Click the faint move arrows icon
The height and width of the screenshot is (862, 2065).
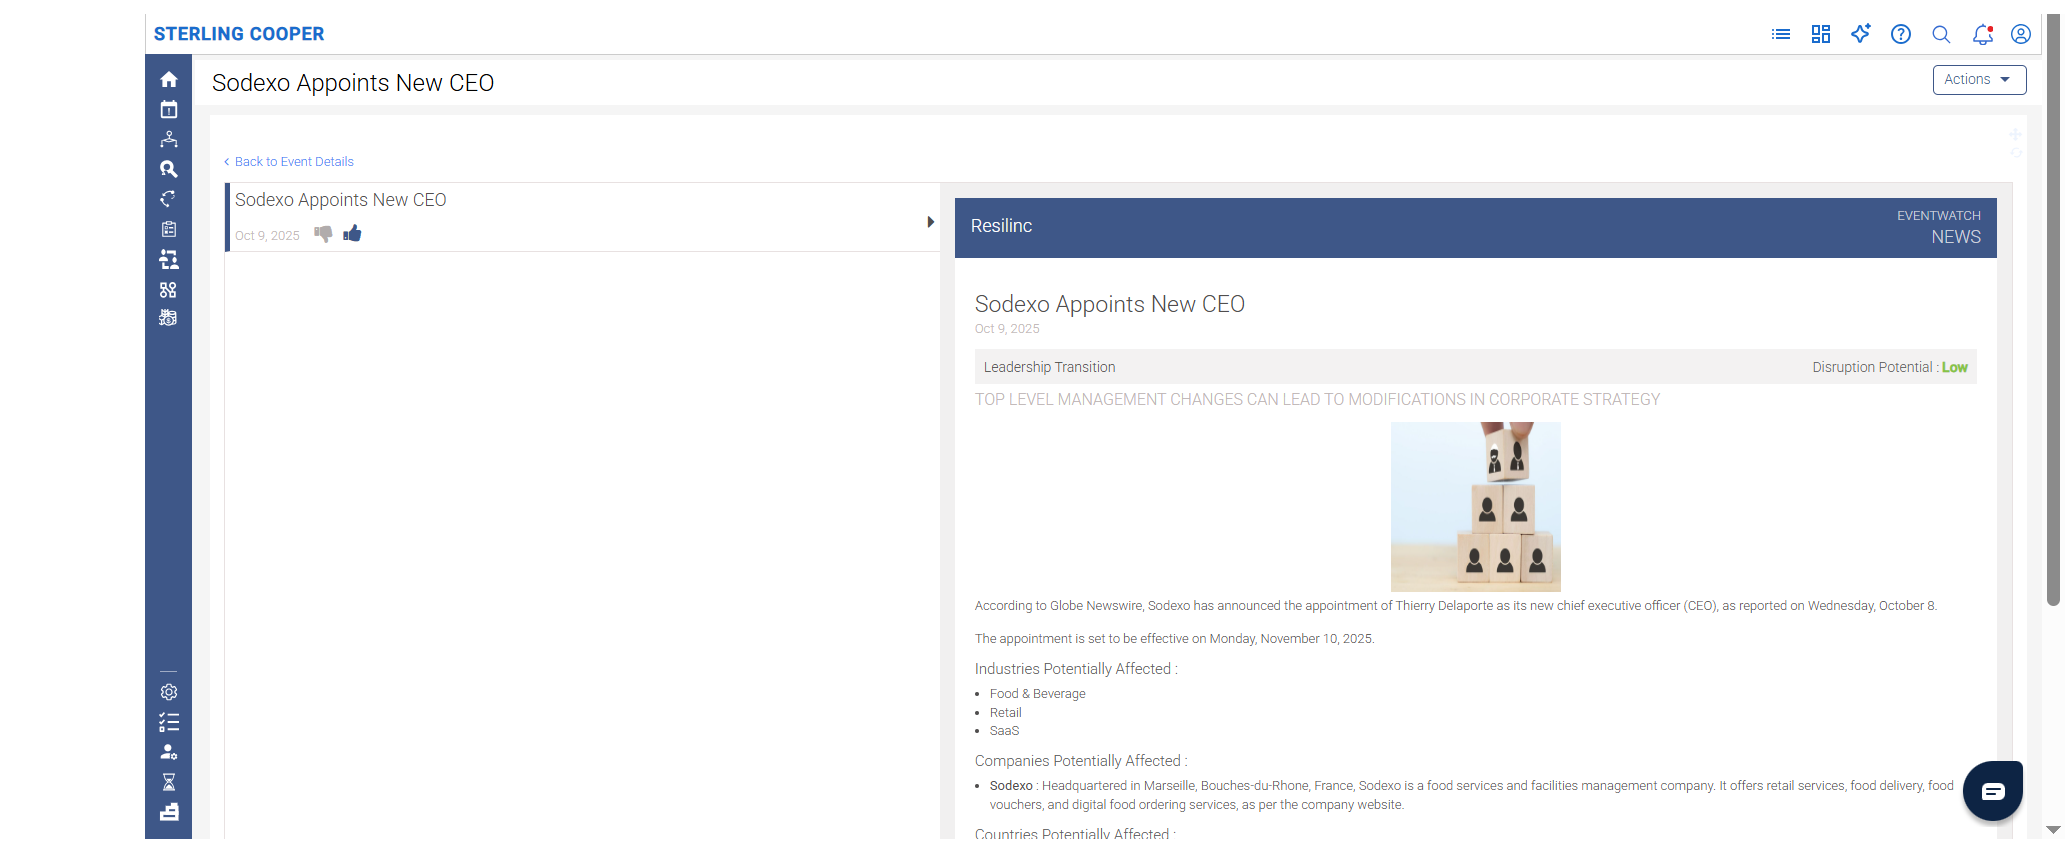[2016, 134]
